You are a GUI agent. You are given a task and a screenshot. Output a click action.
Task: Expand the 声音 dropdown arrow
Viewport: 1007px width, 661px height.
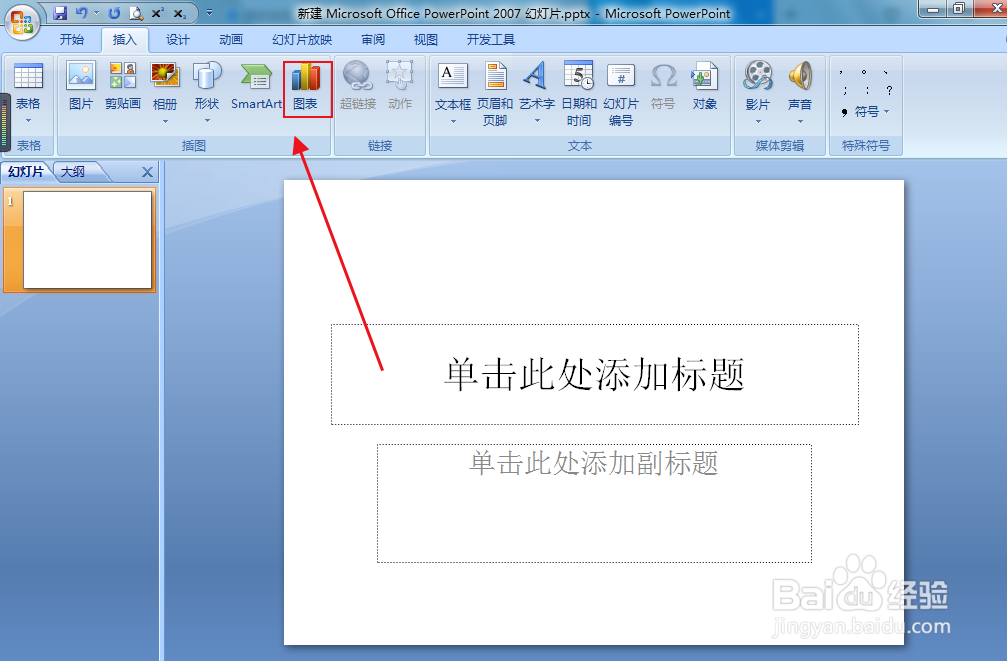(x=800, y=121)
